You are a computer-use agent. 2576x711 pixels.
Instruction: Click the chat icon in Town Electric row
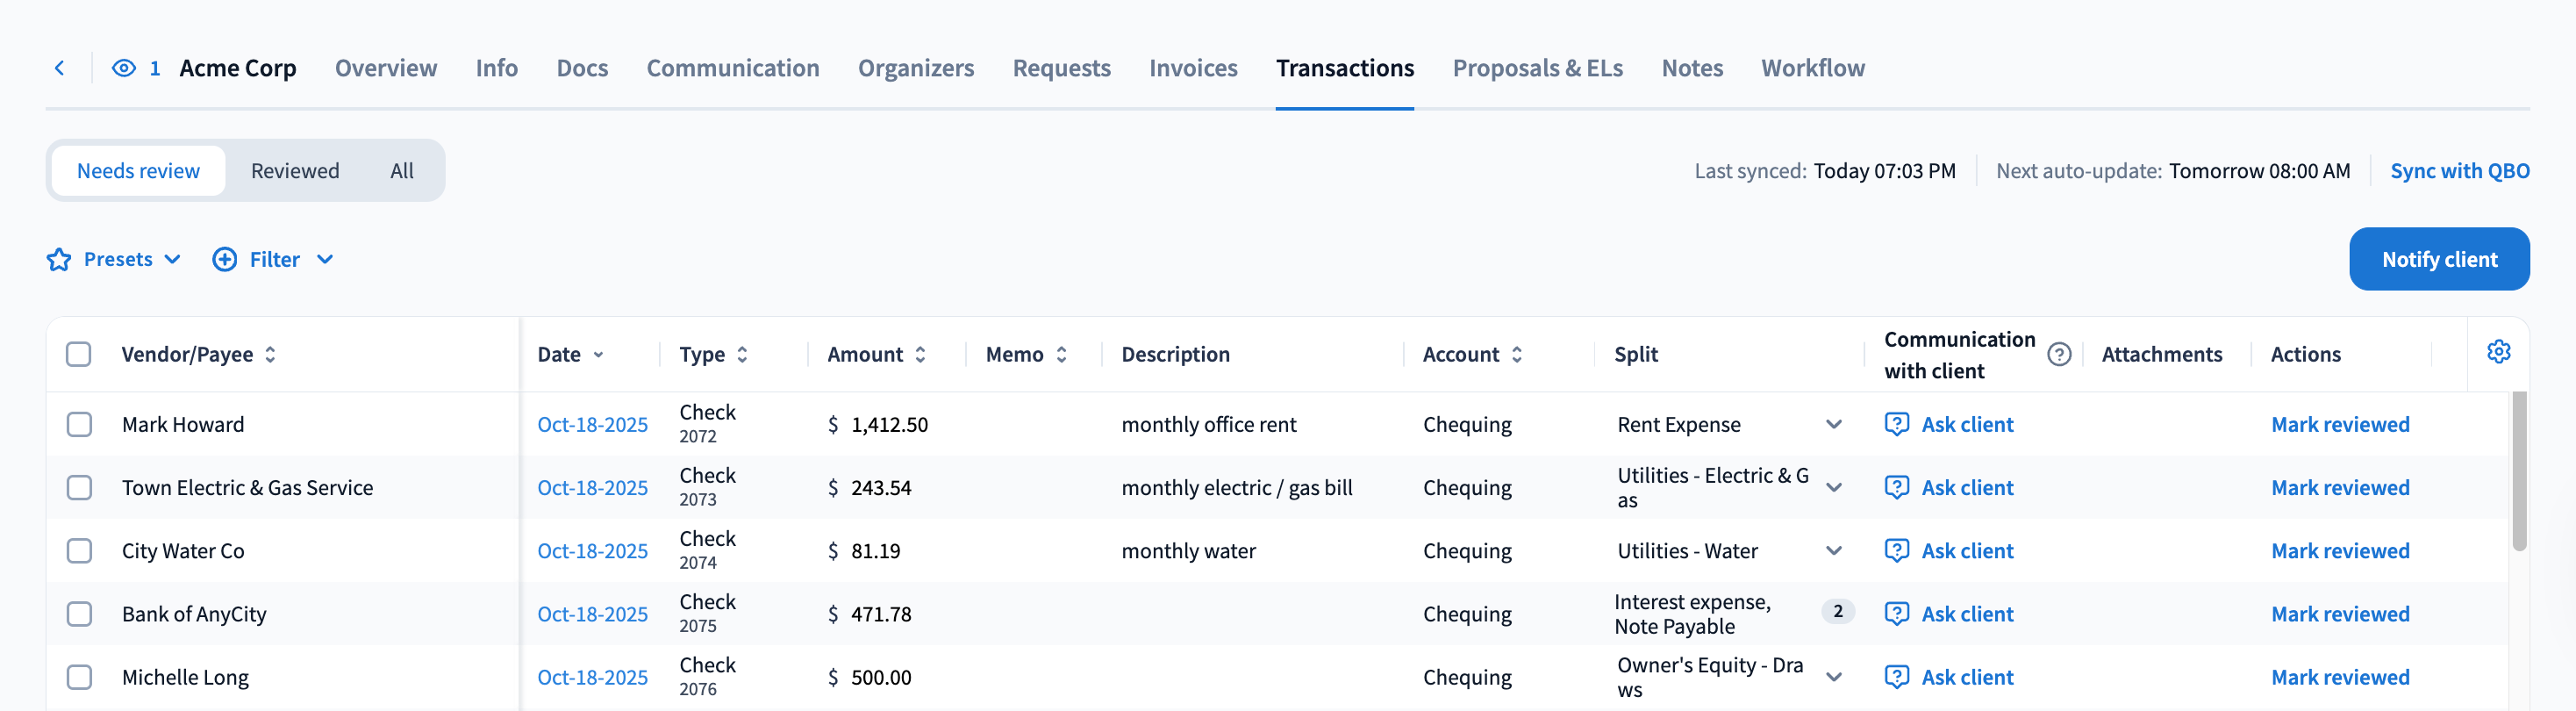pyautogui.click(x=1896, y=487)
